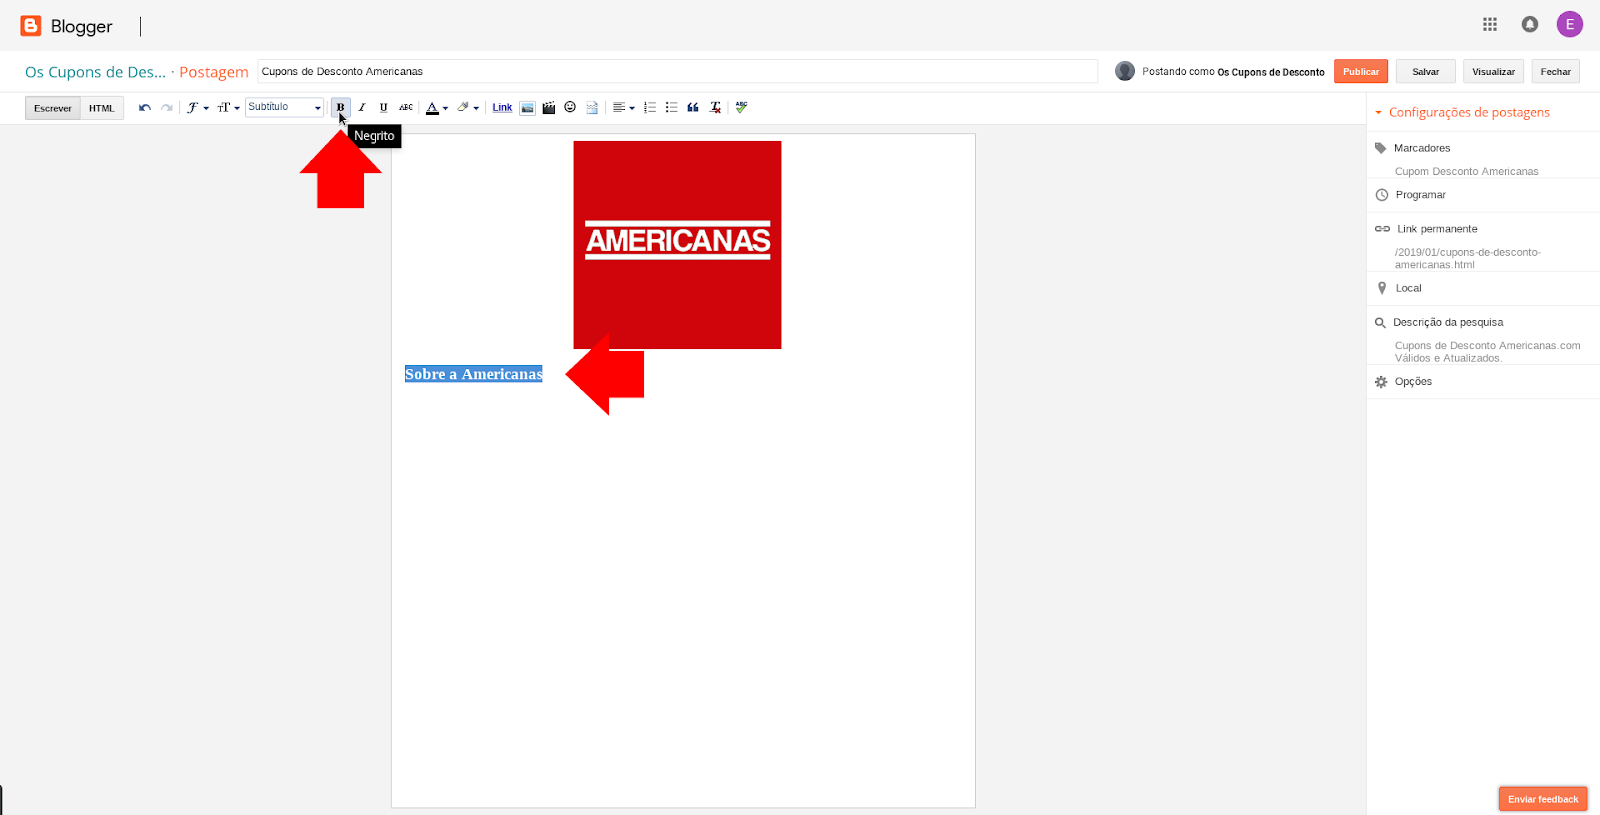Toggle bold (Negrito) formatting
Image resolution: width=1600 pixels, height=815 pixels.
coord(340,107)
